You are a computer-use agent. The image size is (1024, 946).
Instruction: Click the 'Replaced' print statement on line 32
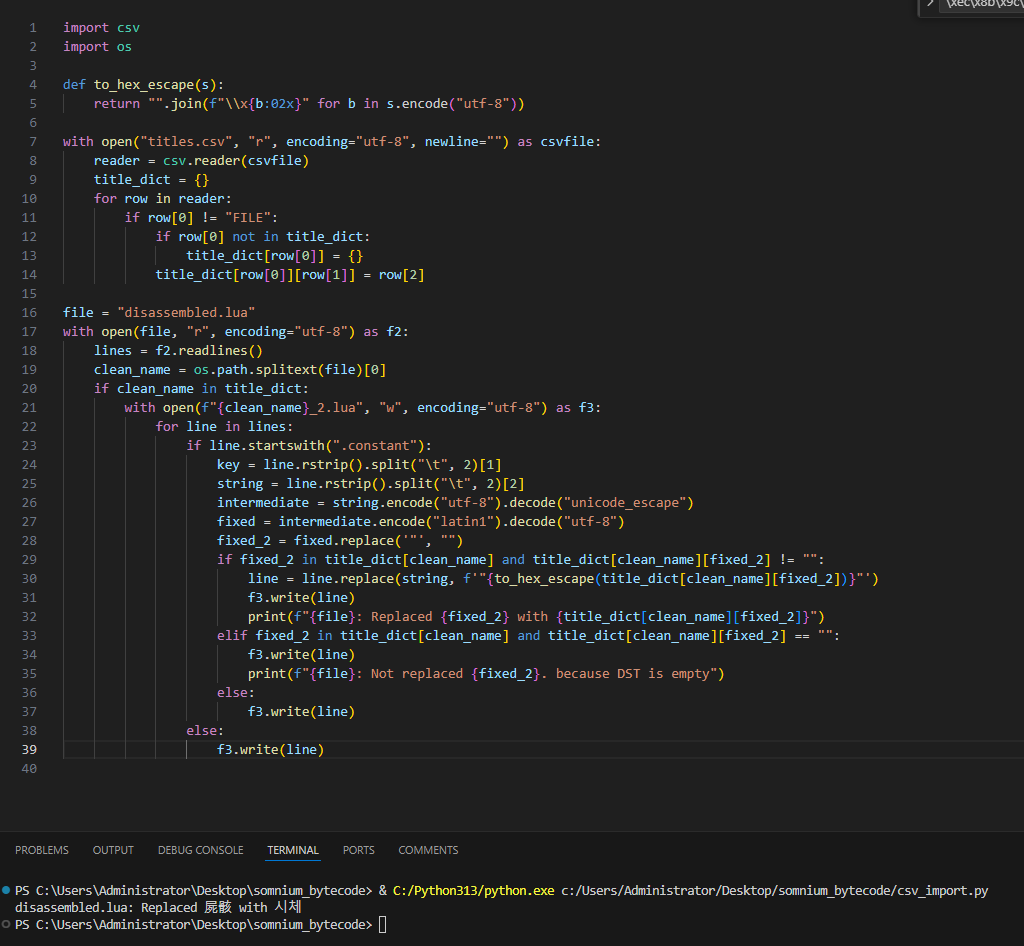click(x=536, y=616)
